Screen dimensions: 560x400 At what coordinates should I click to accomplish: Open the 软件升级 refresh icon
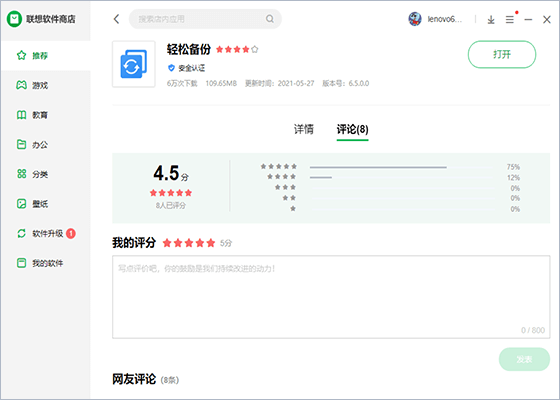21,233
